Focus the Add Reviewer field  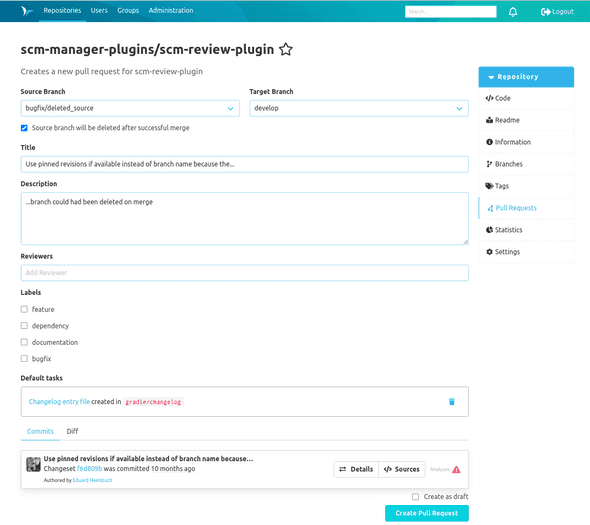coord(245,273)
